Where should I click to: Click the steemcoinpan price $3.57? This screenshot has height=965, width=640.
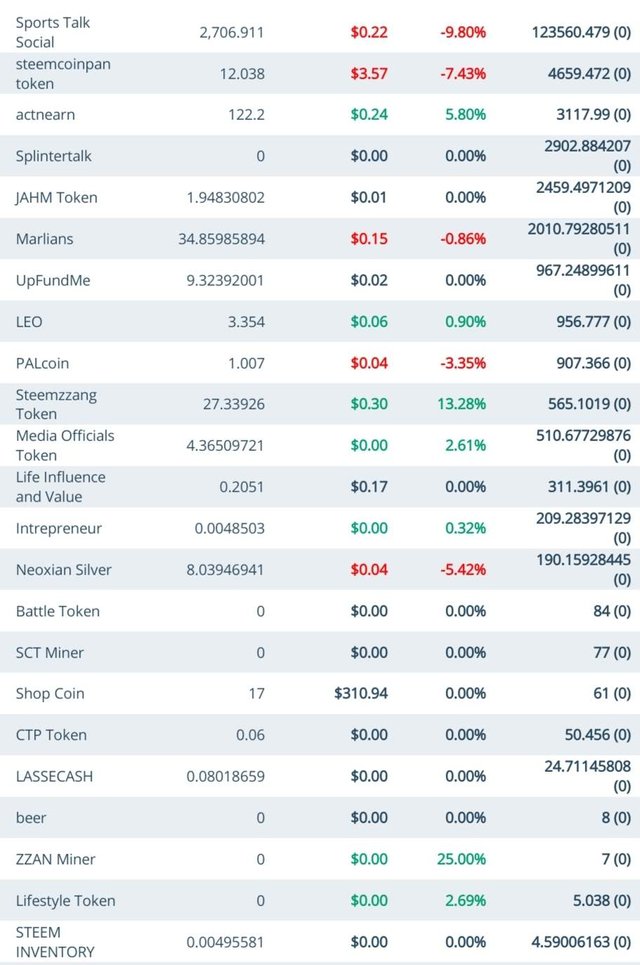pos(369,74)
